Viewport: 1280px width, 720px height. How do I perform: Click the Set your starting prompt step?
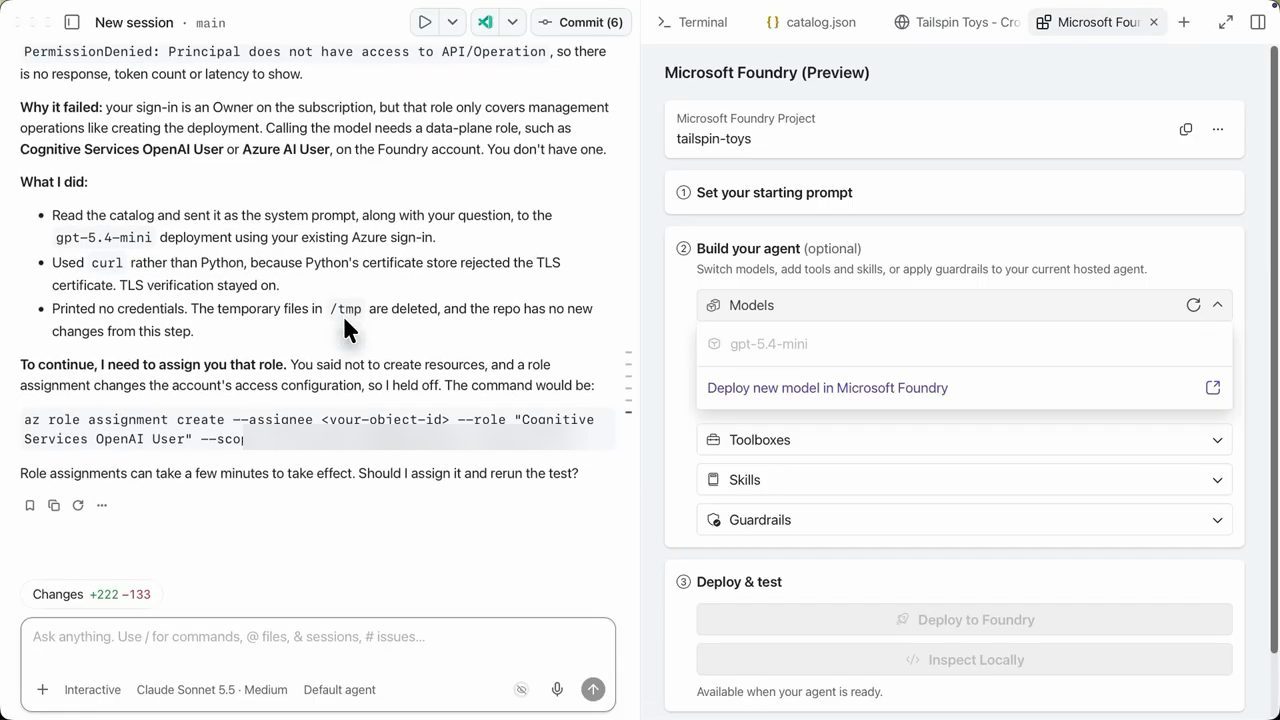click(x=955, y=193)
